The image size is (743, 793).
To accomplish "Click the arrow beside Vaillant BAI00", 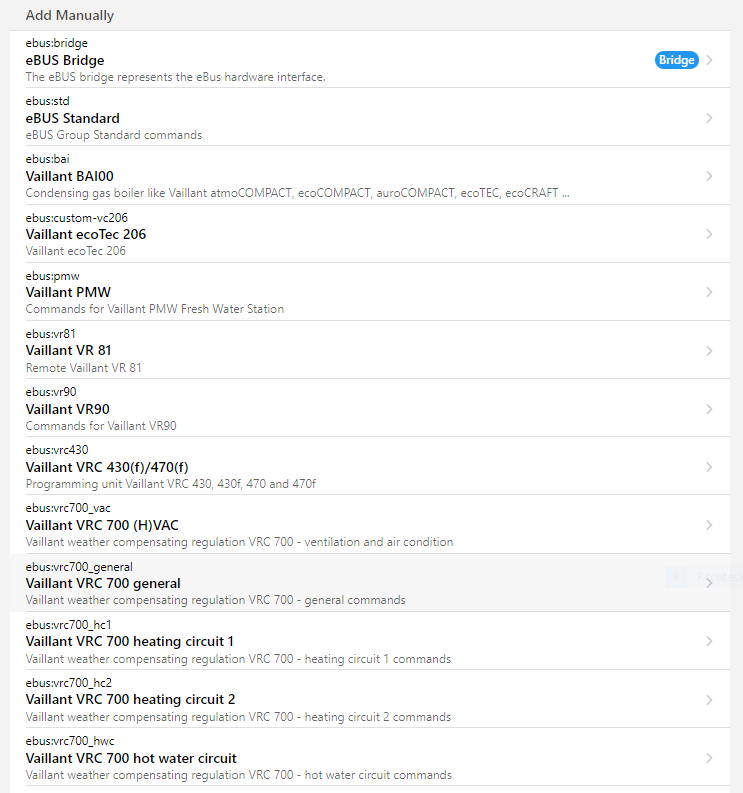I will (709, 176).
